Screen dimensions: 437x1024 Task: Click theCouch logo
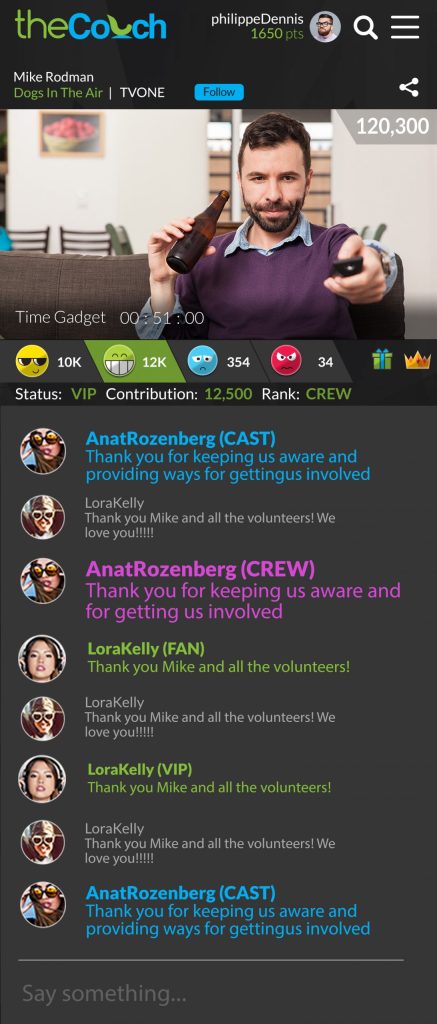pos(91,25)
